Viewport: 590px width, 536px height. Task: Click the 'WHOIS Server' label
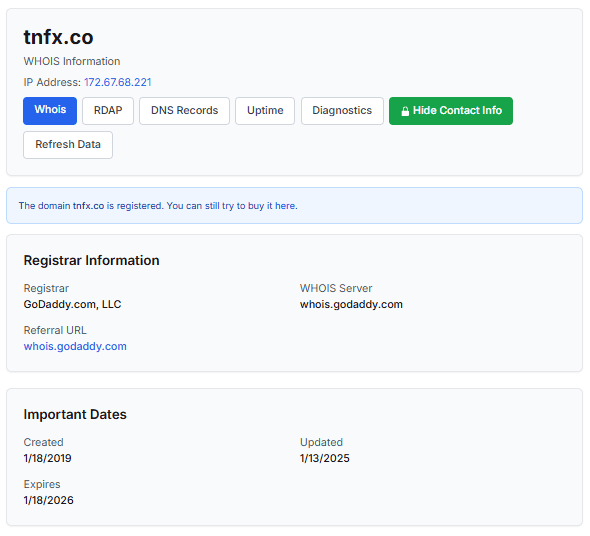point(336,288)
